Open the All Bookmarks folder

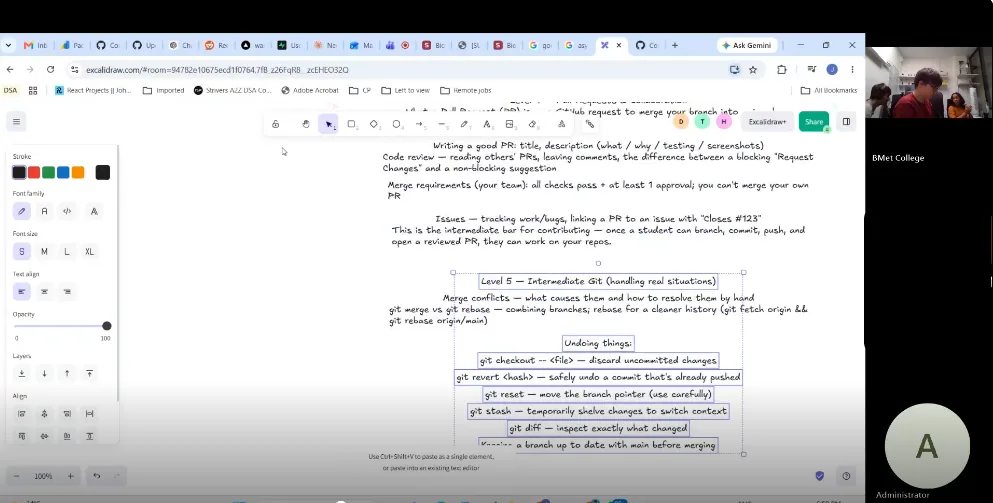(x=828, y=91)
